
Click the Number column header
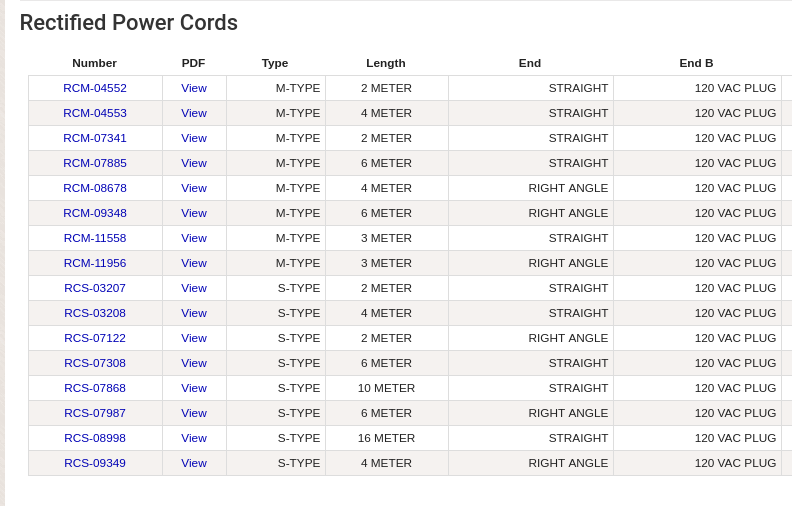click(x=95, y=63)
